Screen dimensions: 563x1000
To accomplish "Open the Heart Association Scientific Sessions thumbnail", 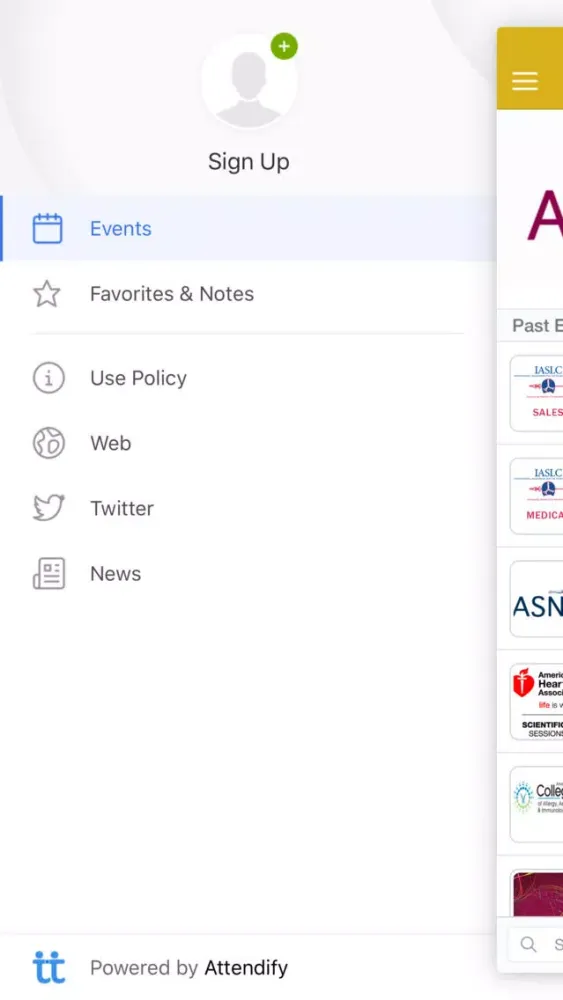I will point(536,702).
